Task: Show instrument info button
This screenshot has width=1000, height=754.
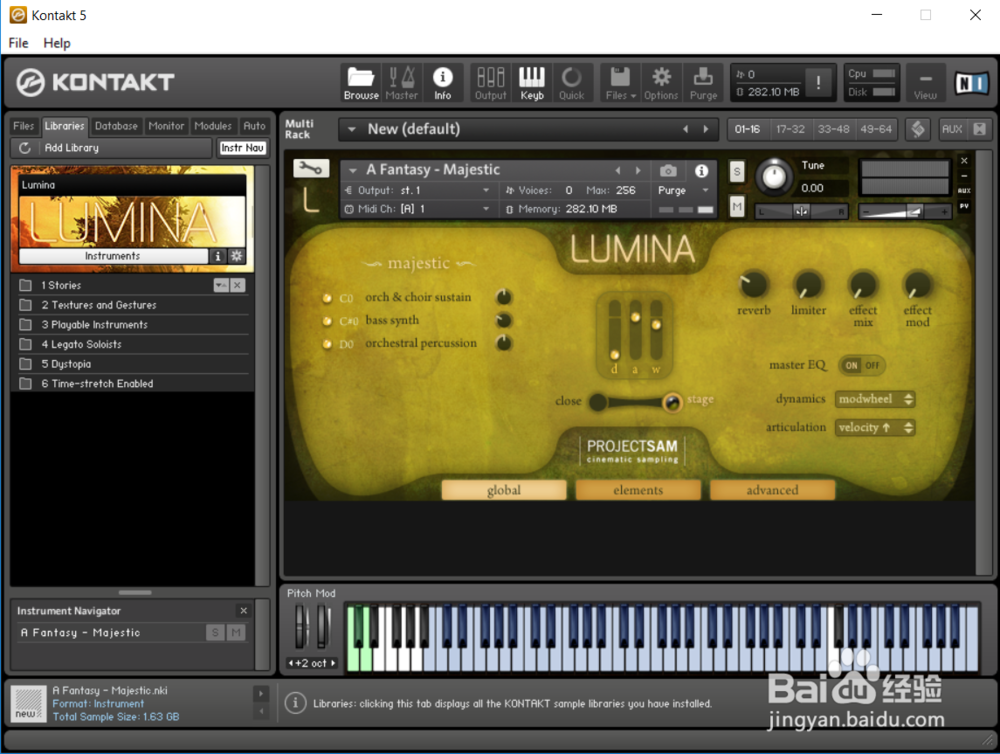Action: click(x=701, y=170)
